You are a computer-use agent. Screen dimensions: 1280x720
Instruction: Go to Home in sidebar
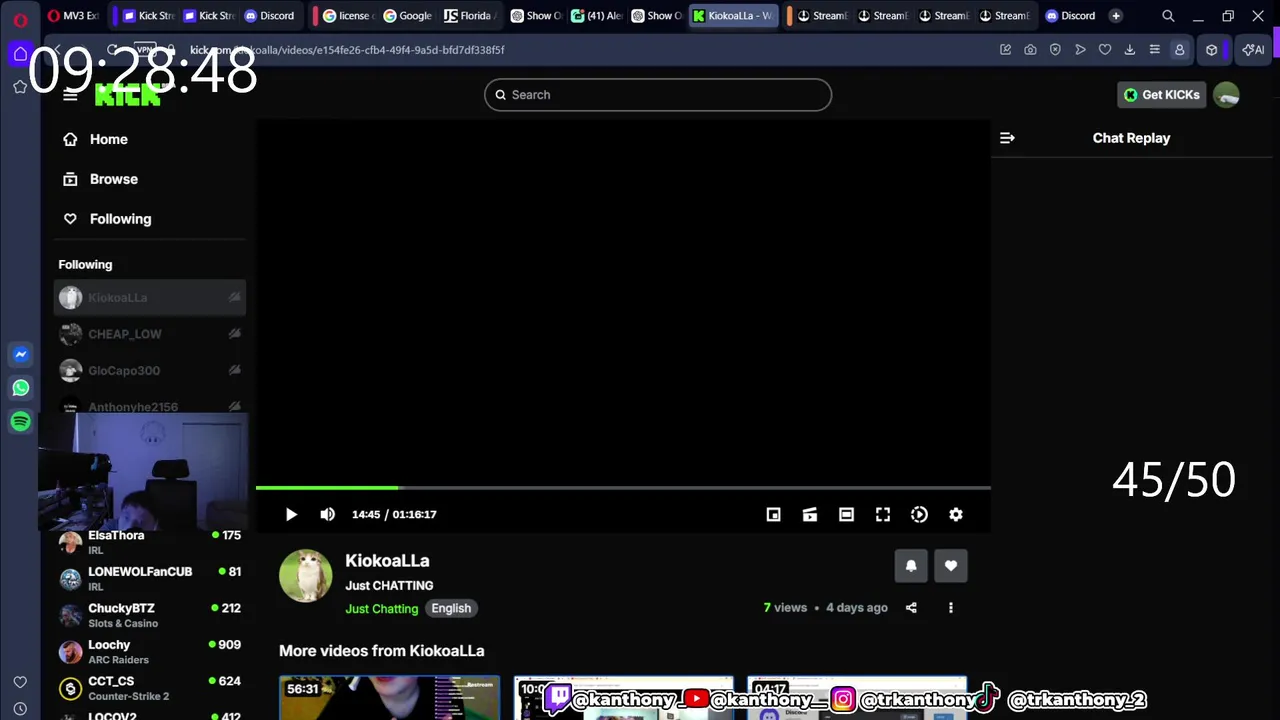[x=95, y=139]
